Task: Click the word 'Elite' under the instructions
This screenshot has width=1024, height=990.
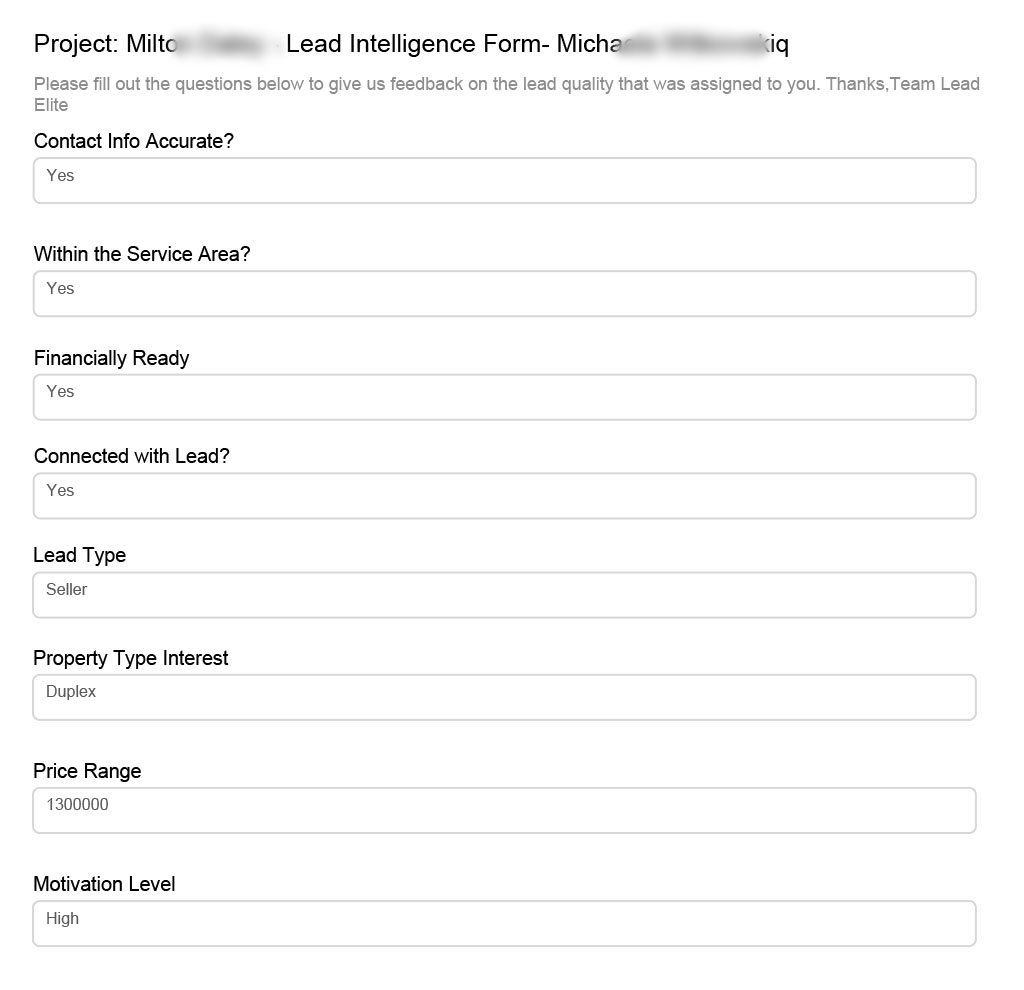Action: coord(51,104)
